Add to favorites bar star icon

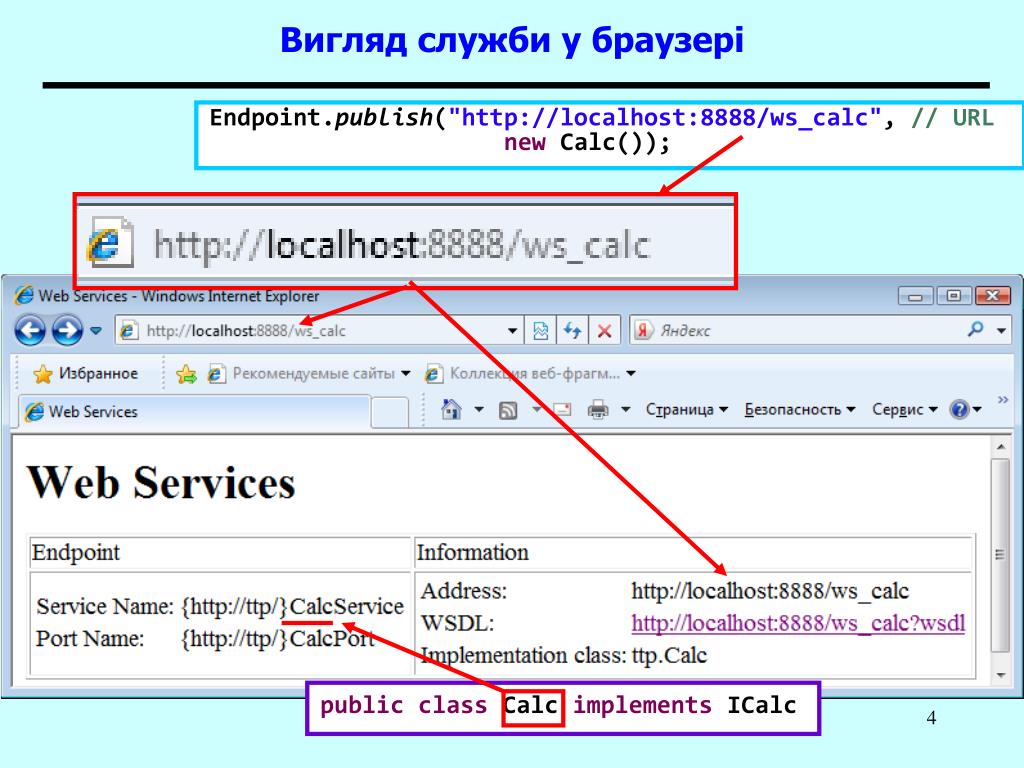tap(186, 374)
